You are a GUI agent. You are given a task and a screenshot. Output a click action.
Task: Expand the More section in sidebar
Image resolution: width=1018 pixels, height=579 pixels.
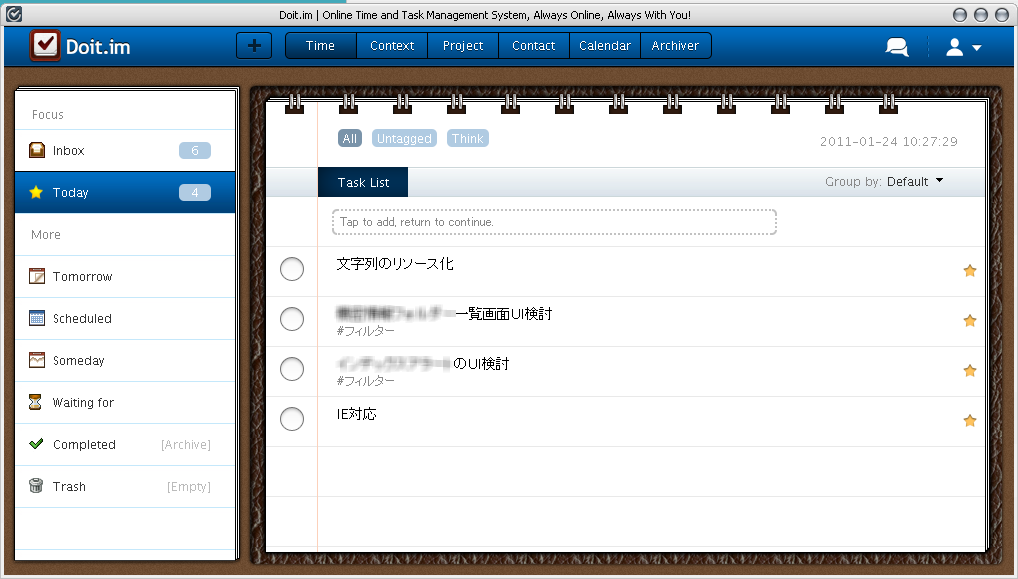point(45,234)
